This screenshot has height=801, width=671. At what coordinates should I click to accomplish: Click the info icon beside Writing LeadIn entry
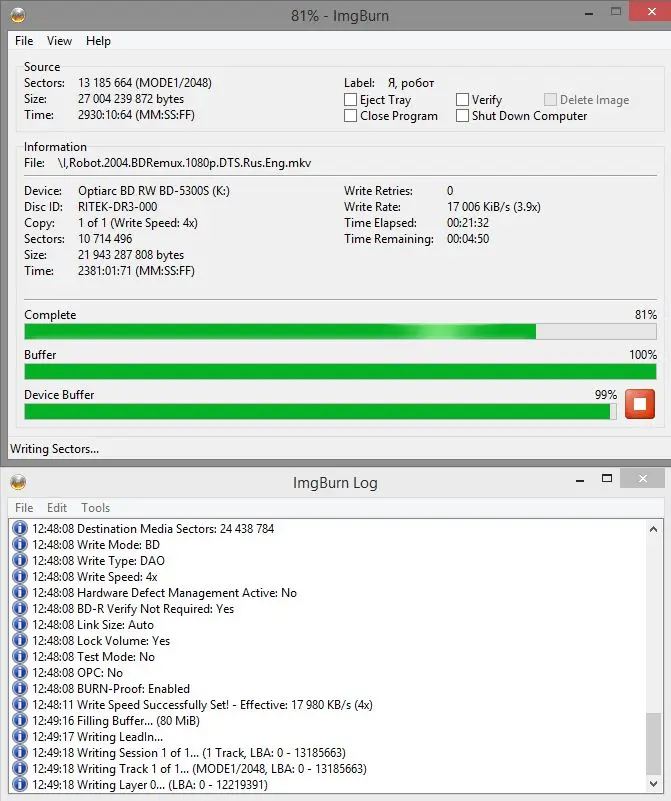point(19,737)
